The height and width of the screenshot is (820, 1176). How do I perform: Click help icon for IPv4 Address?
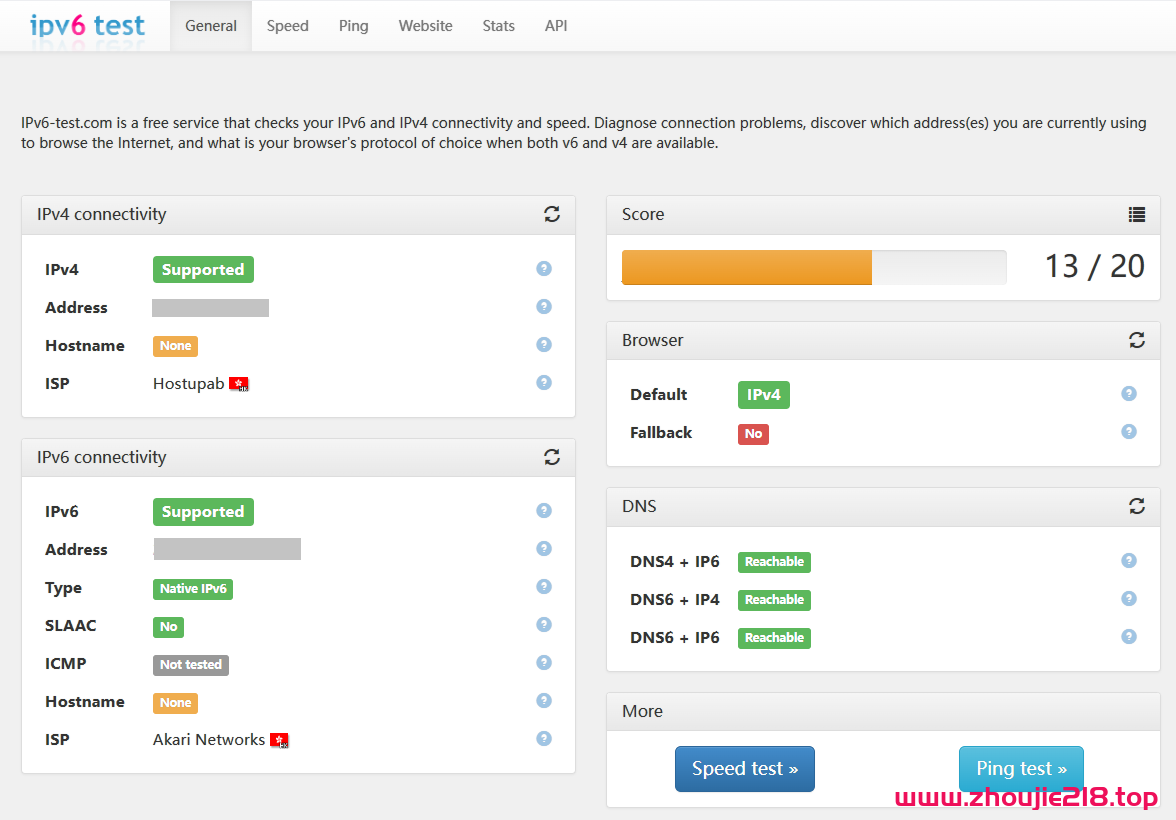pos(544,307)
